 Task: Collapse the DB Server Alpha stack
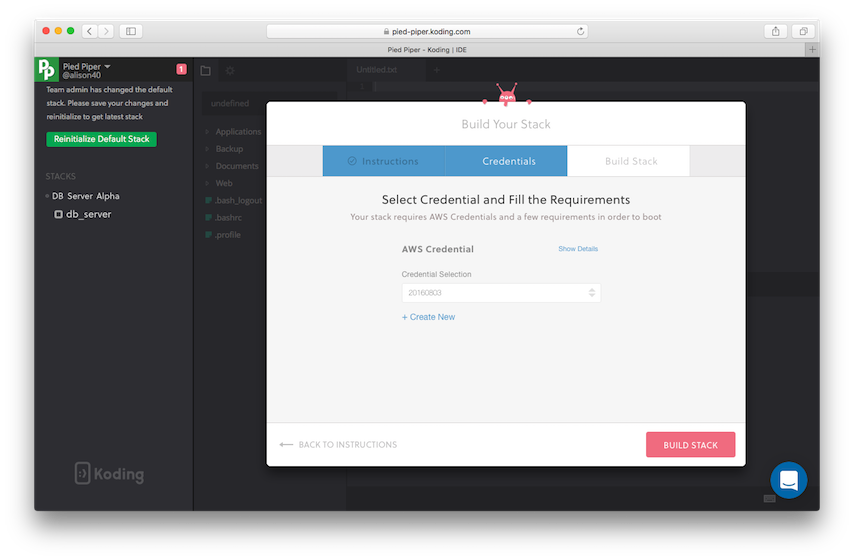pos(47,196)
